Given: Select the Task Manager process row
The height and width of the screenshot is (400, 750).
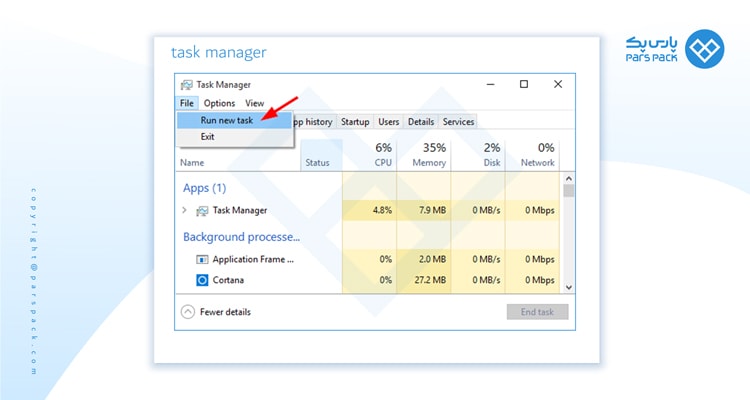Looking at the screenshot, I should click(x=368, y=210).
